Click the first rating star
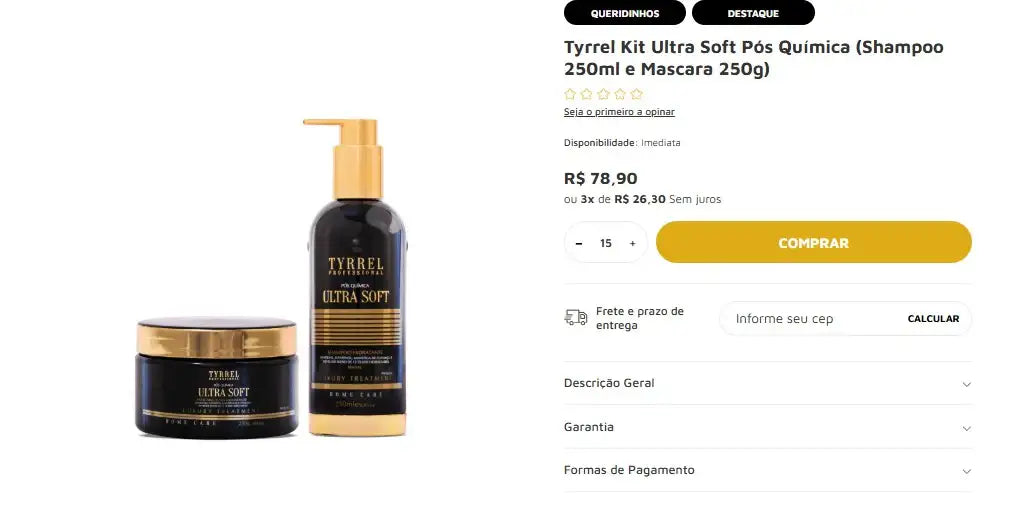This screenshot has width=1012, height=531. click(x=570, y=94)
